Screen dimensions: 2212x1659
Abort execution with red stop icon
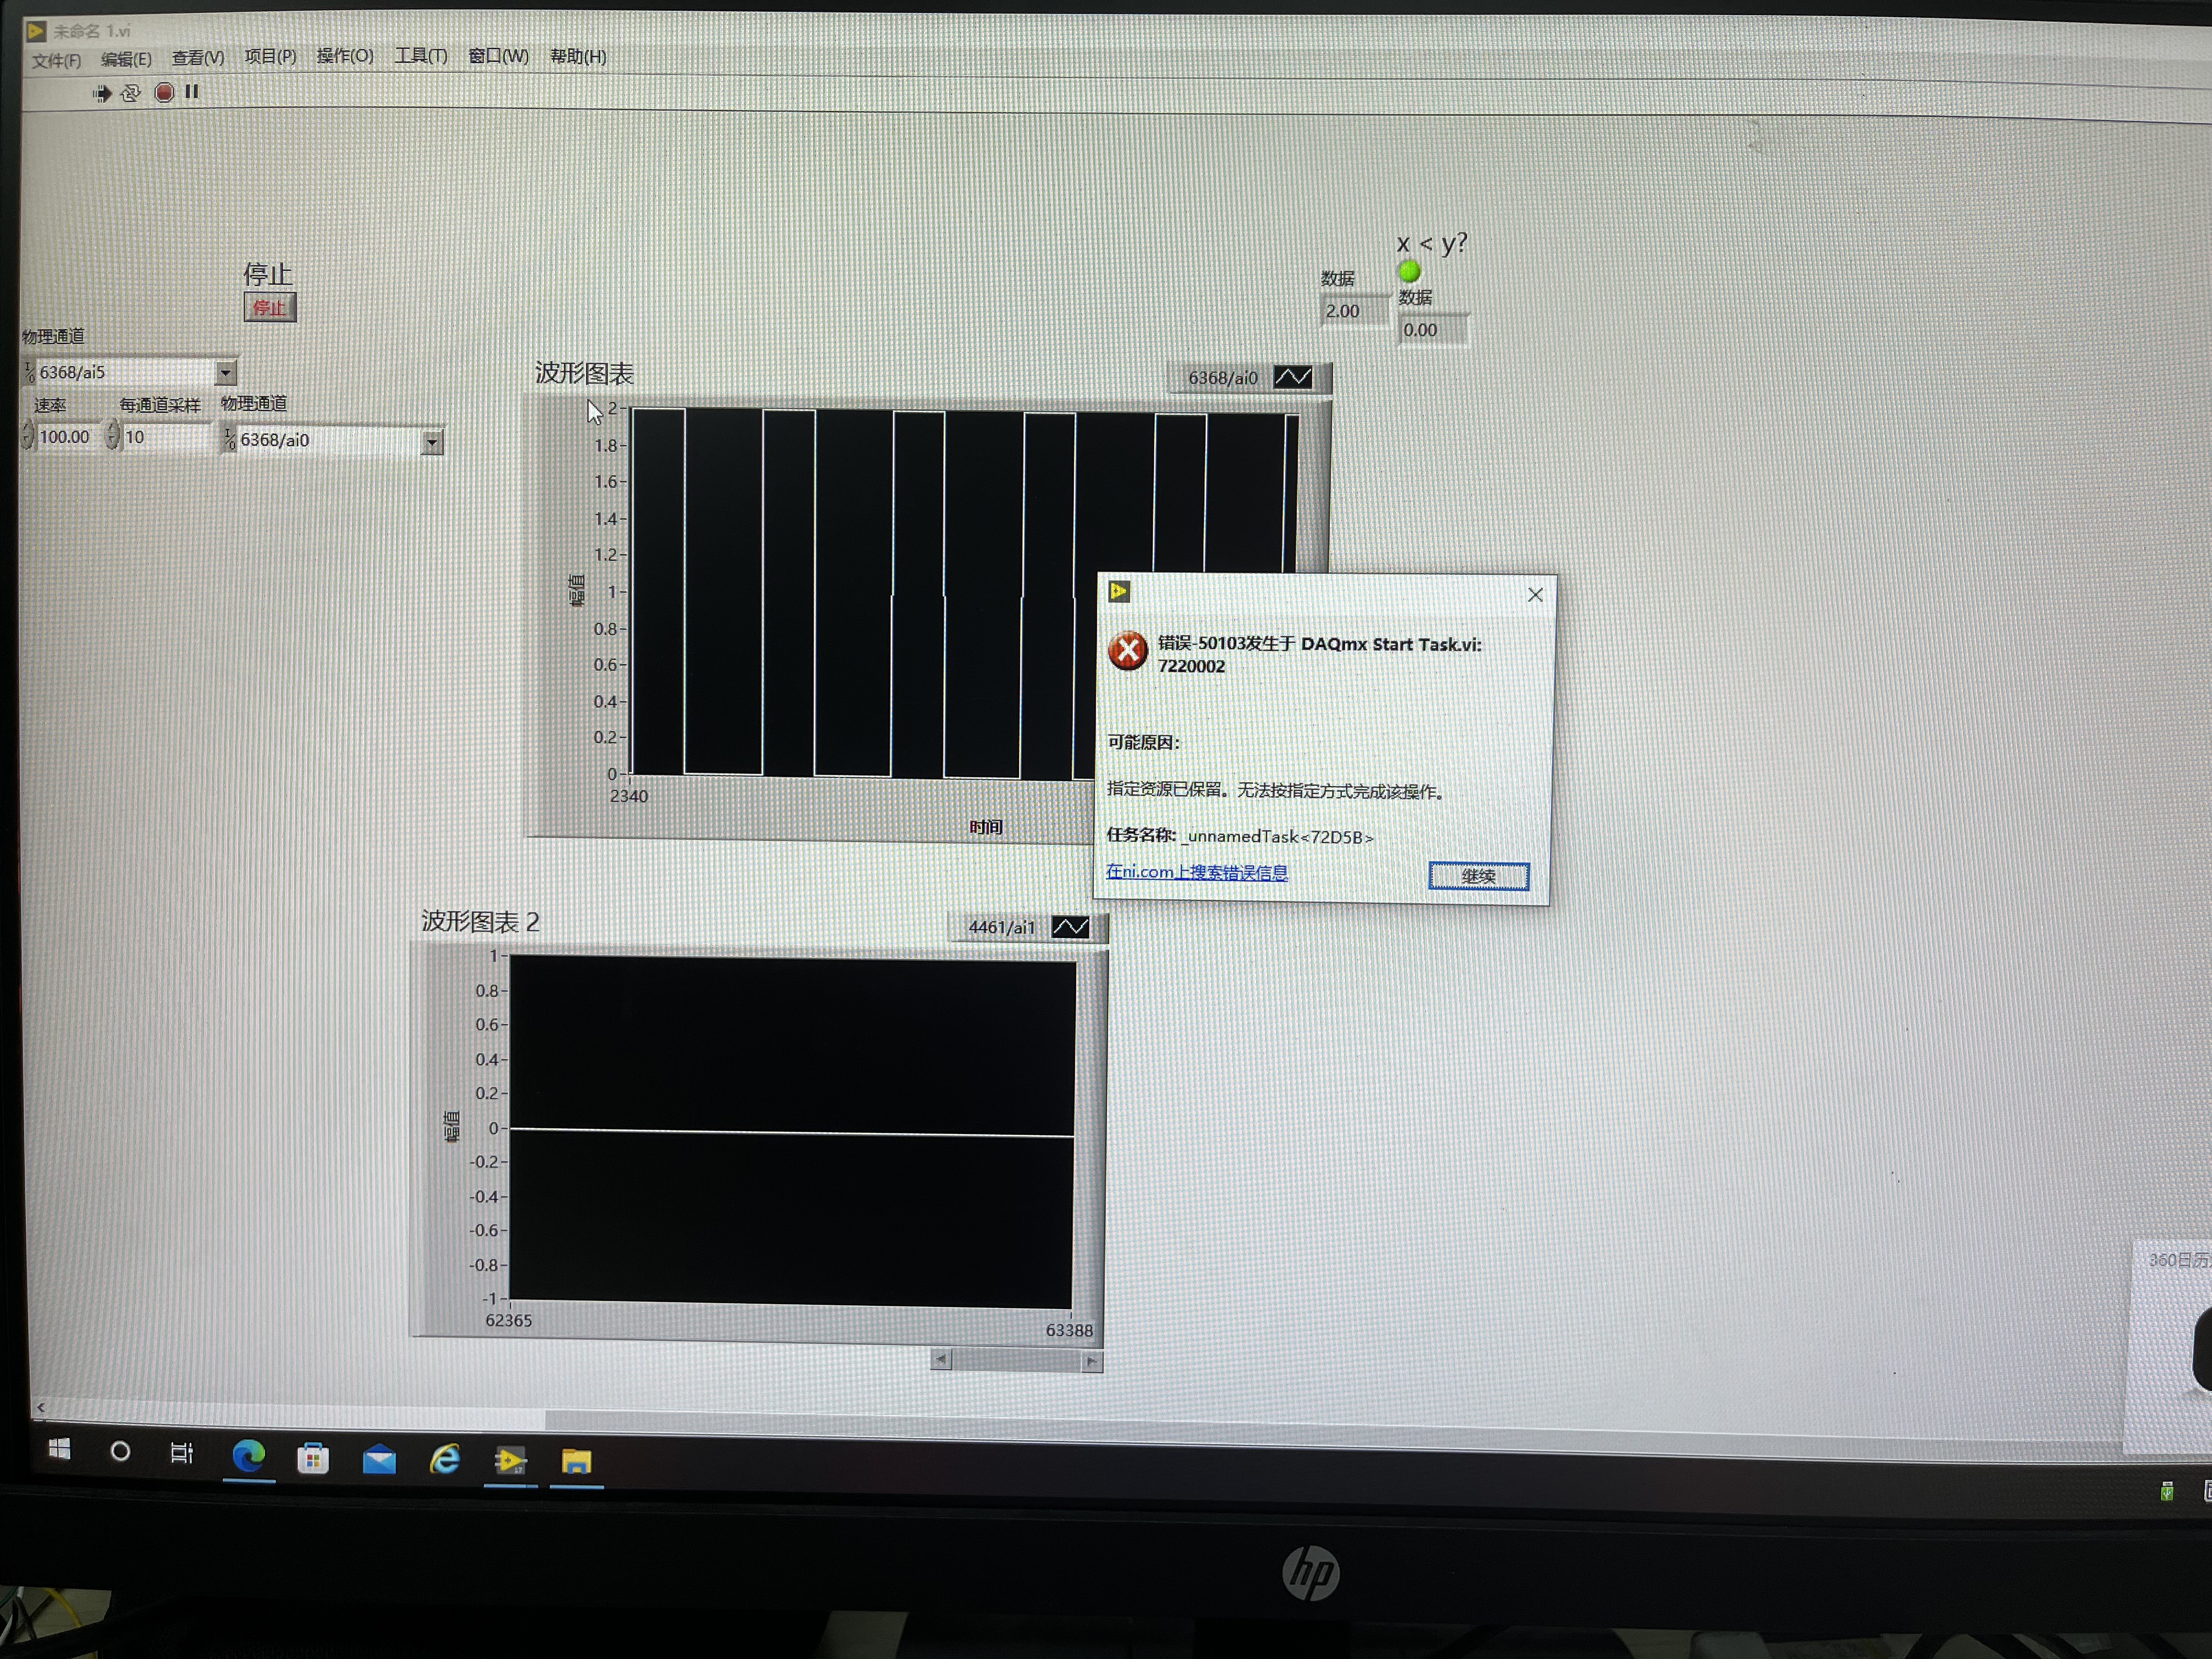pos(165,92)
